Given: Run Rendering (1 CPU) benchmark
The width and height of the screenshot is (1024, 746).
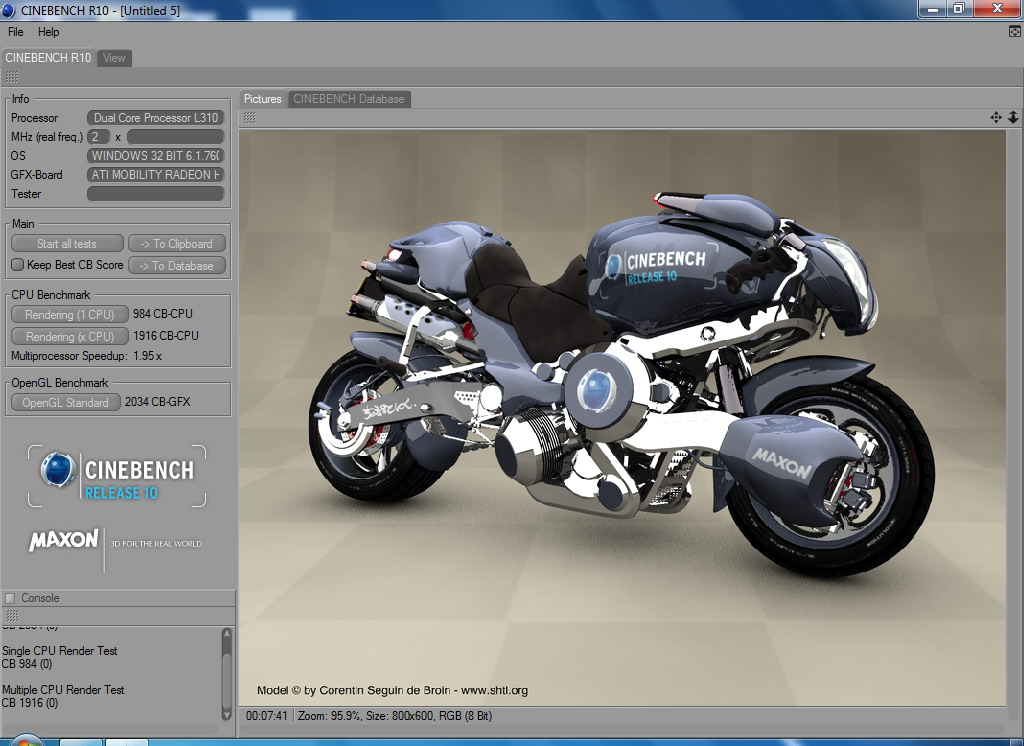Looking at the screenshot, I should (x=69, y=314).
